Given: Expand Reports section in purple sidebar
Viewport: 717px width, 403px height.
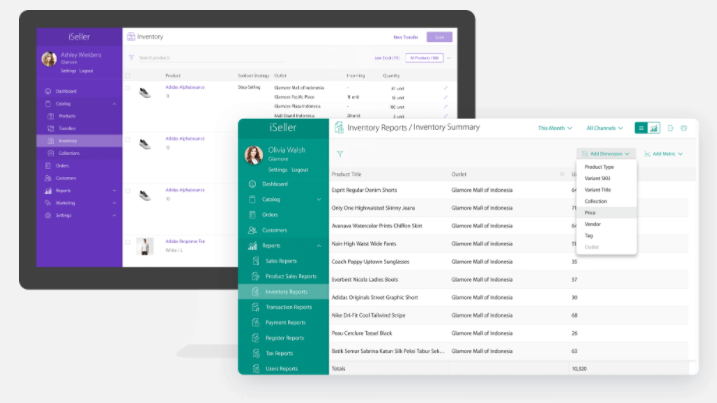Looking at the screenshot, I should pyautogui.click(x=114, y=190).
